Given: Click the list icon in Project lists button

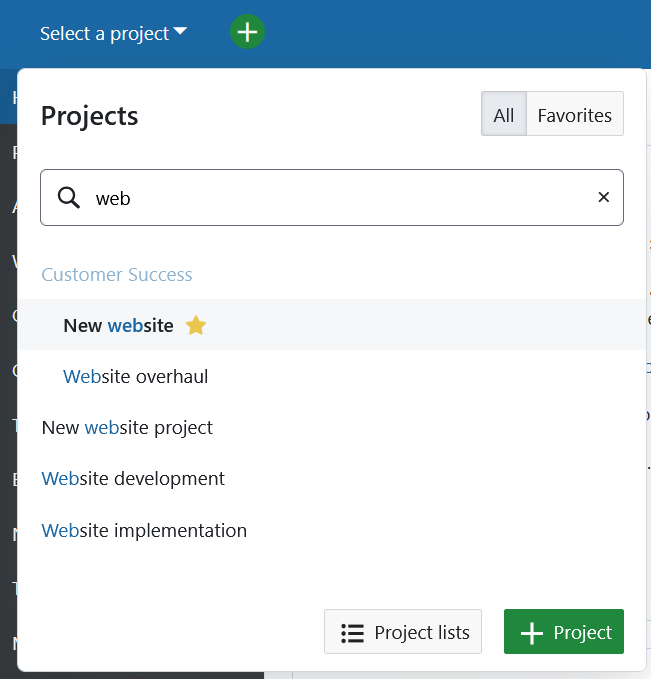Looking at the screenshot, I should tap(352, 632).
